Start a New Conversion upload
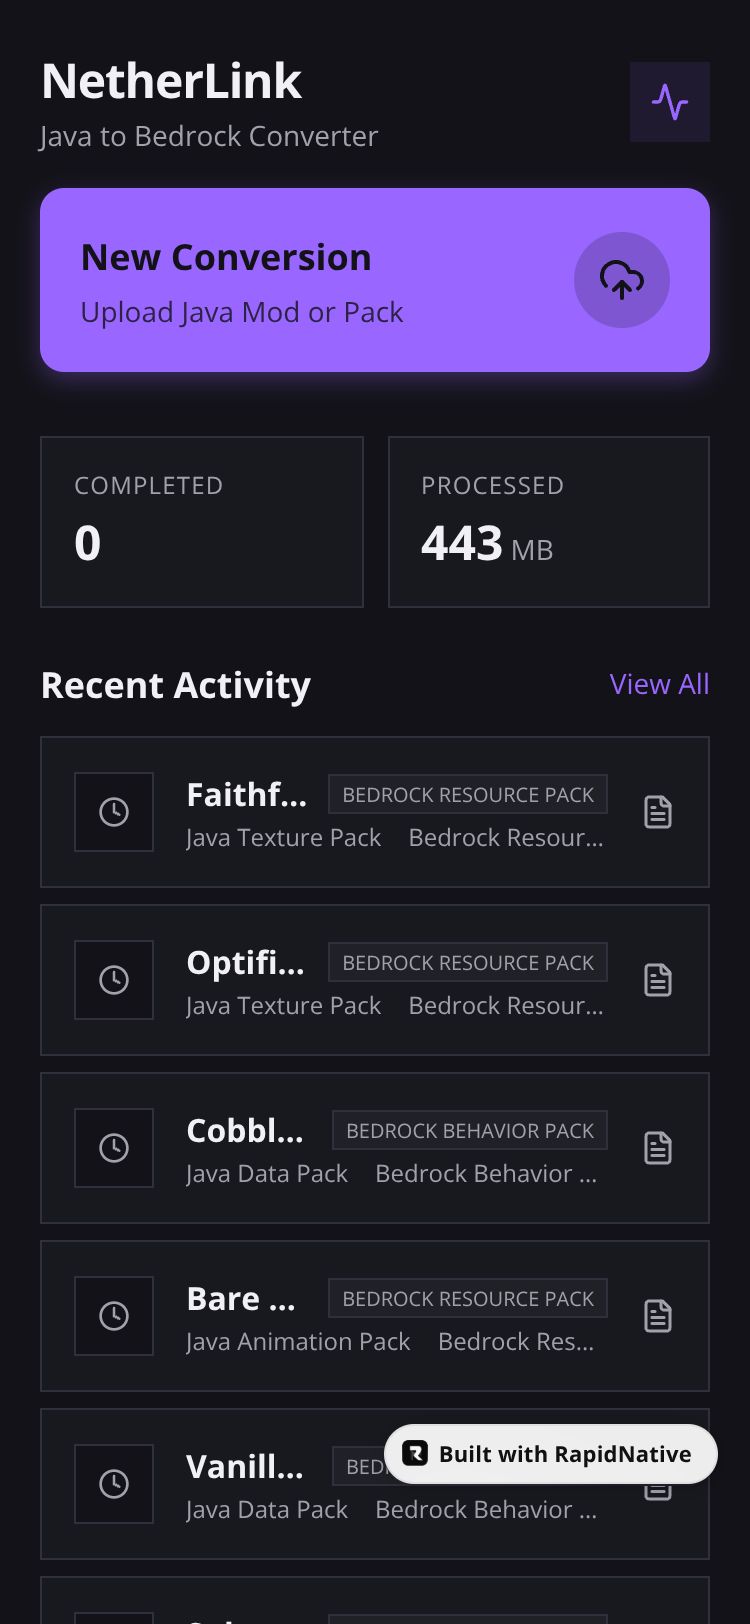This screenshot has width=750, height=1624. (x=375, y=280)
